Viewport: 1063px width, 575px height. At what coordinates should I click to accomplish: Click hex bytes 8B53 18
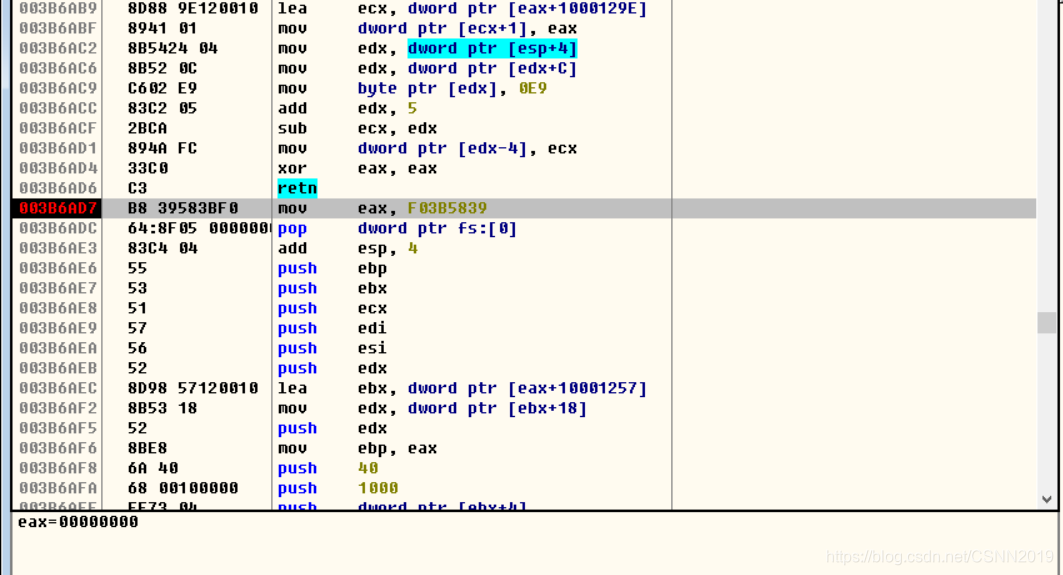click(162, 408)
